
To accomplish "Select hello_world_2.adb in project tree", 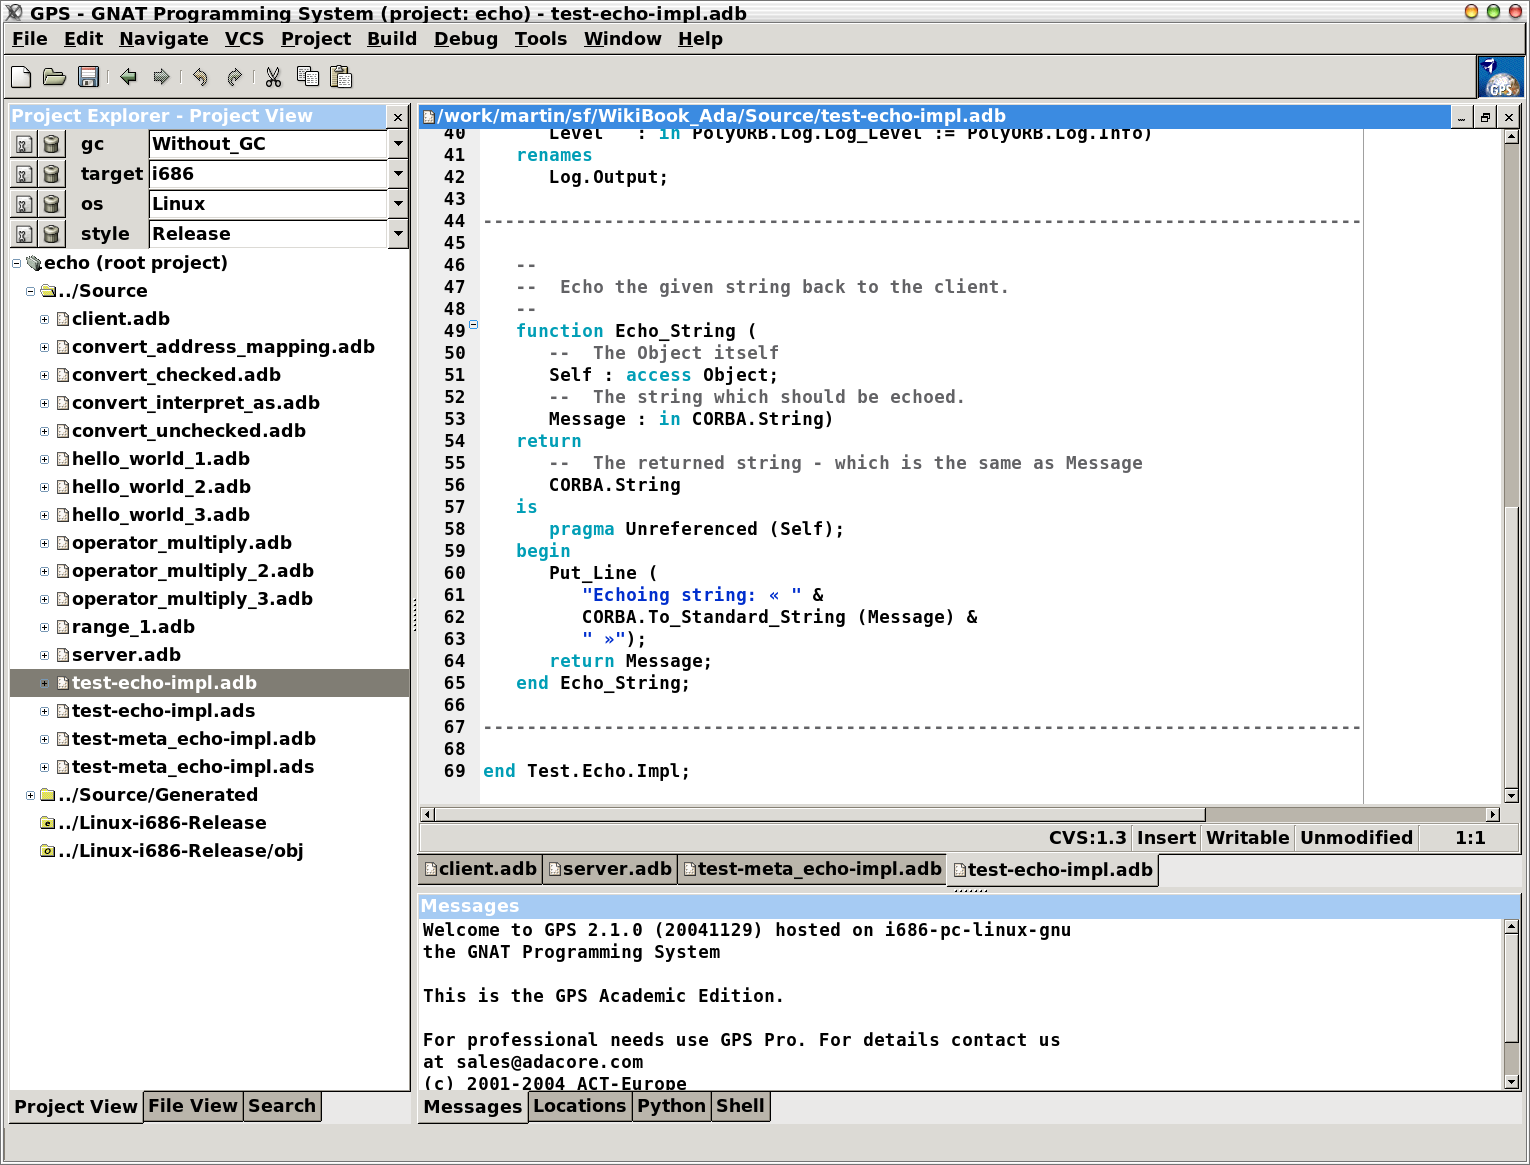I will tap(160, 487).
